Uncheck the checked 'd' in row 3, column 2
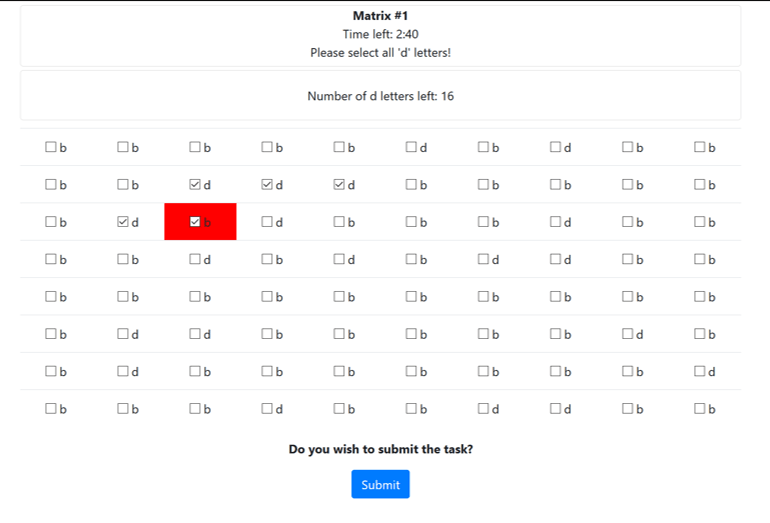 point(123,222)
